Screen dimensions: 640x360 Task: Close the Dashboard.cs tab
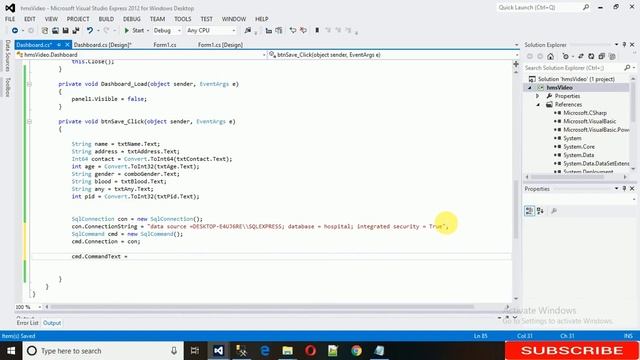(x=67, y=45)
